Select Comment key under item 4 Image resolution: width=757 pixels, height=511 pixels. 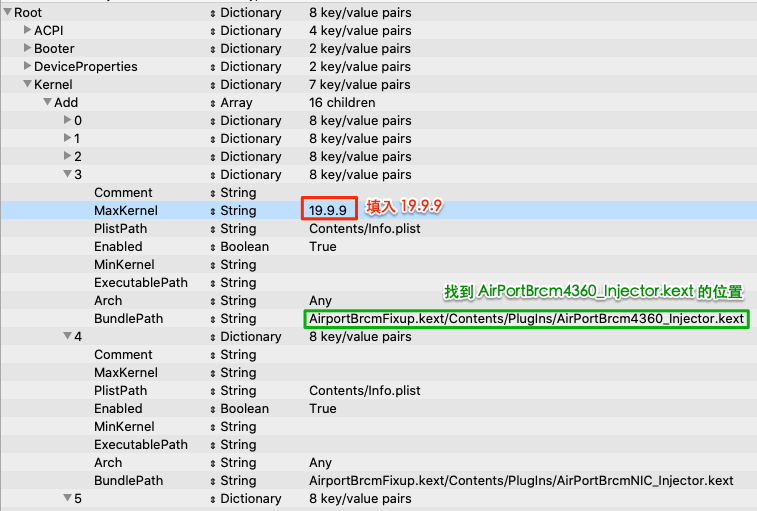tap(123, 355)
